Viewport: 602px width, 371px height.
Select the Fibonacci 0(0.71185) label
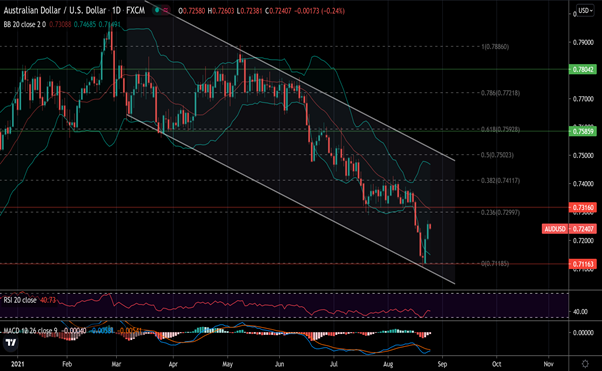[495, 263]
